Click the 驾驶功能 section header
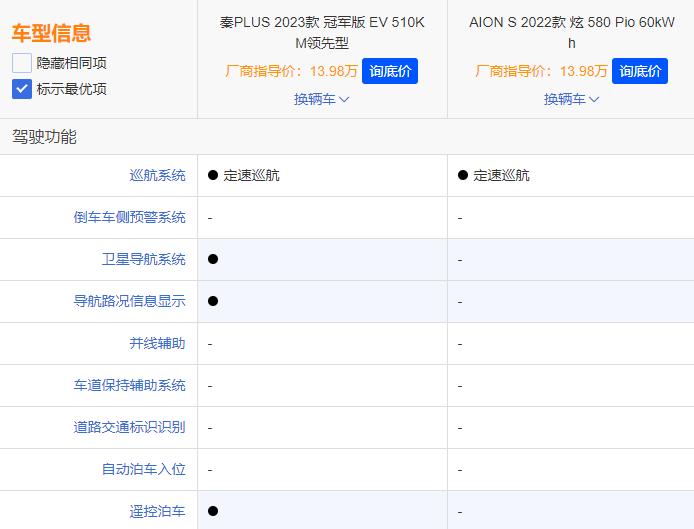 44,137
